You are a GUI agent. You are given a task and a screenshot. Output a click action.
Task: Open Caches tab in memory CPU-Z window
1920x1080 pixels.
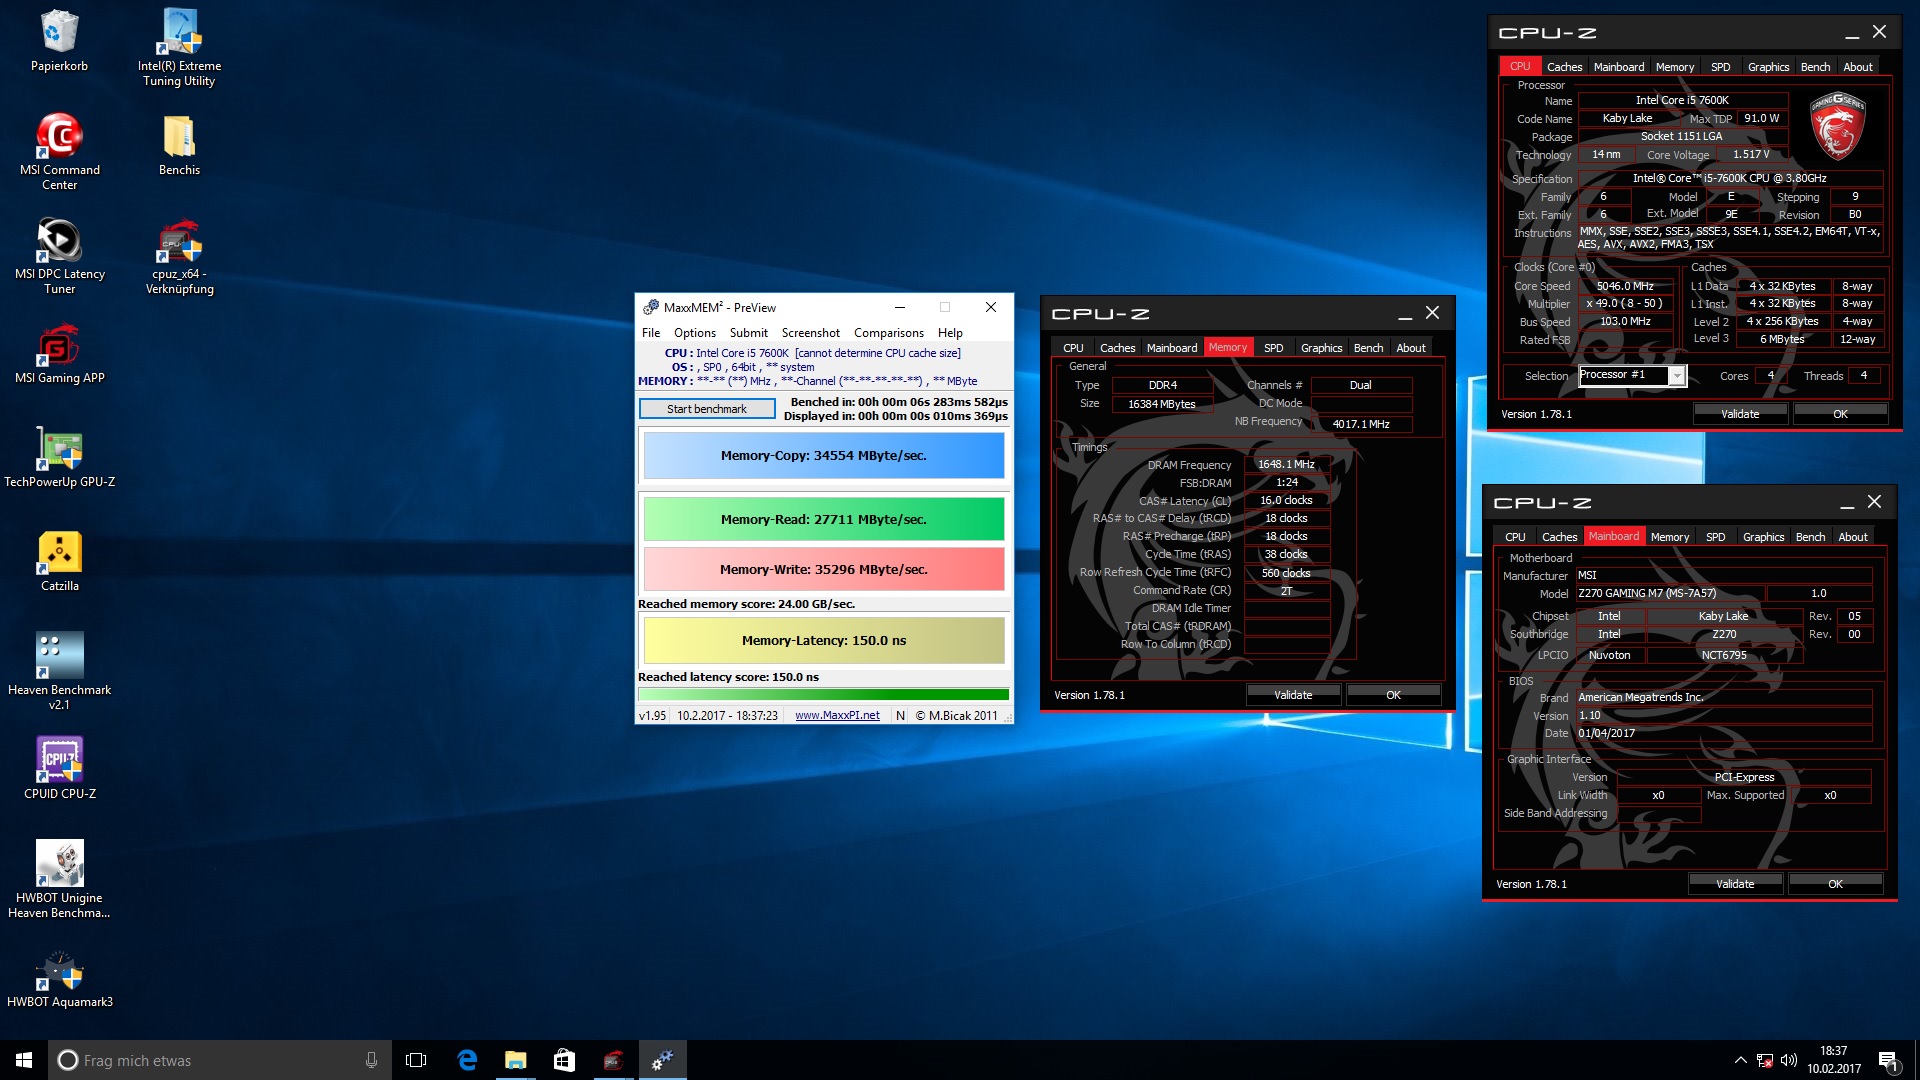(1117, 348)
